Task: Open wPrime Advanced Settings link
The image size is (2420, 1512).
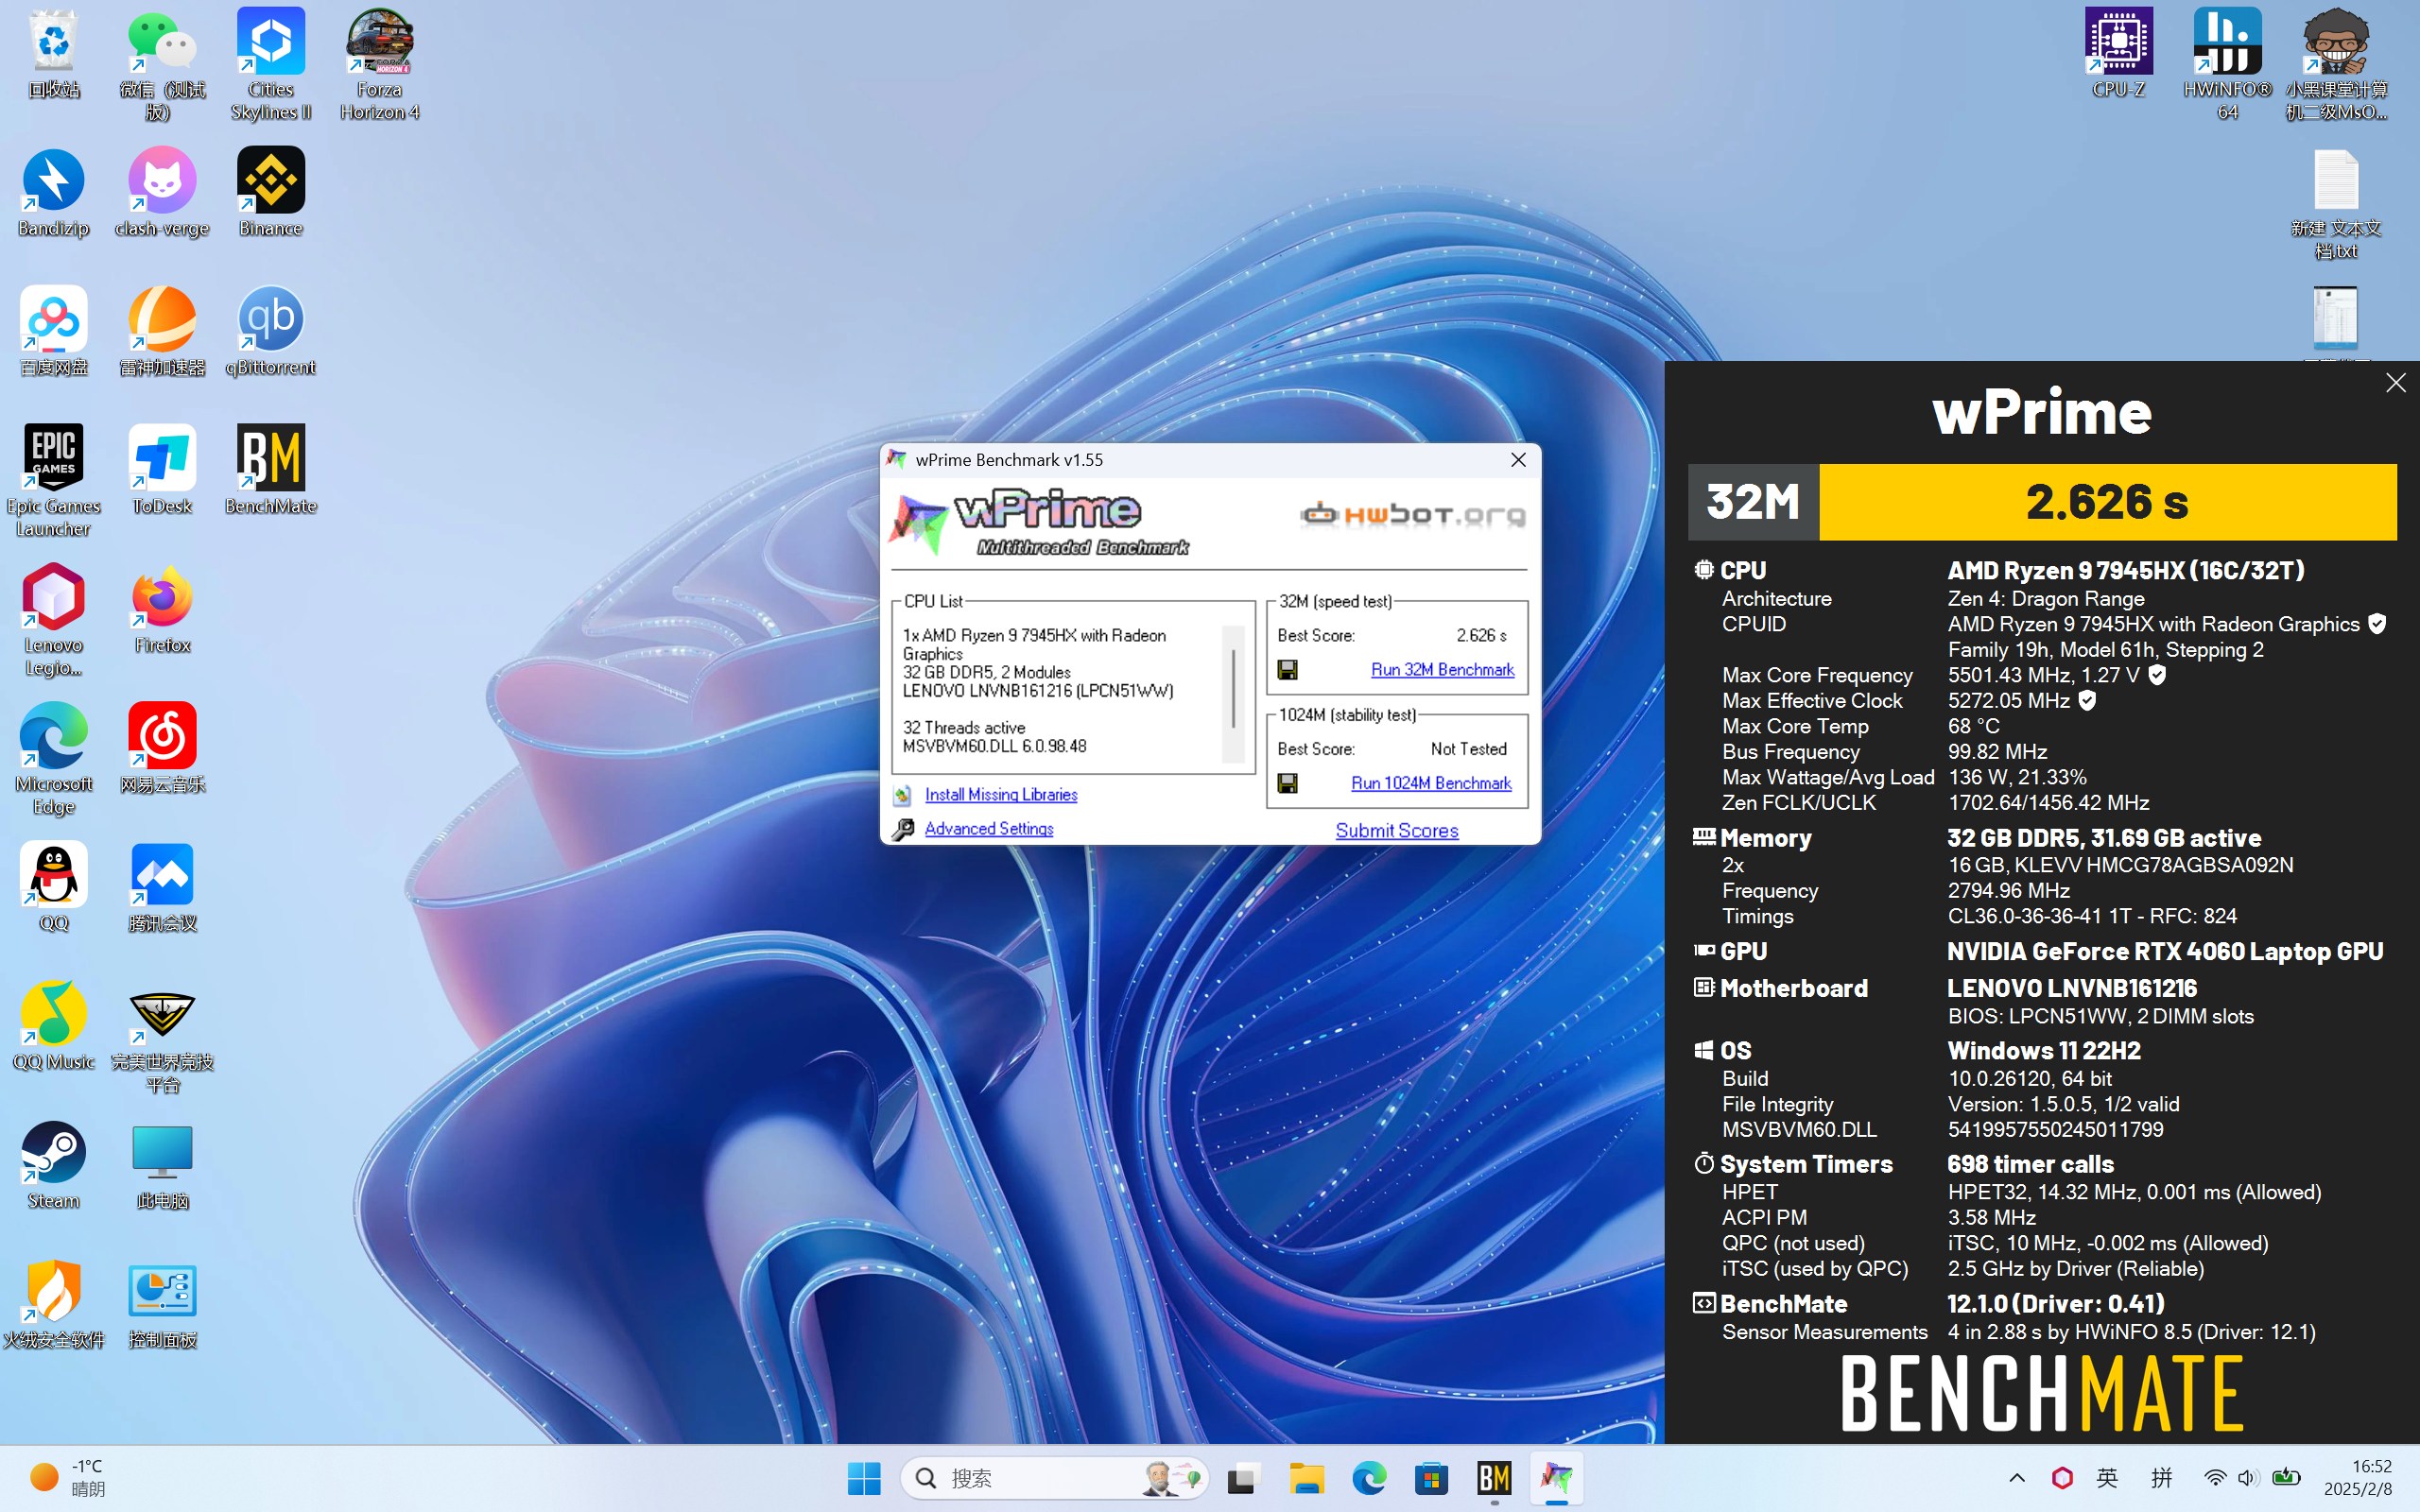Action: pos(989,829)
